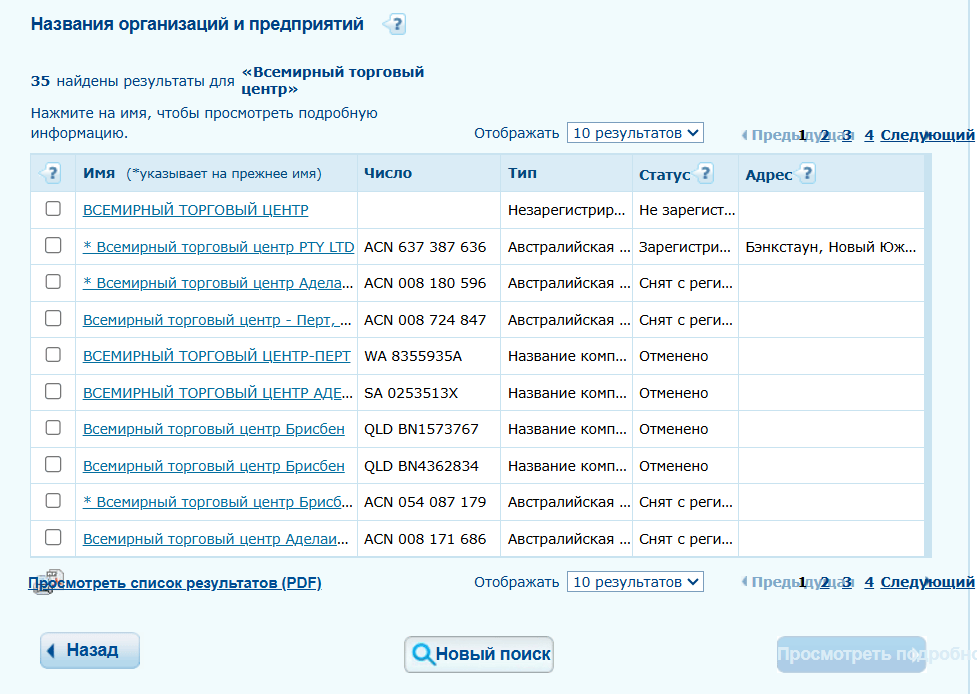Click help icon next to page title
Viewport: 977px width, 694px height.
pos(395,25)
